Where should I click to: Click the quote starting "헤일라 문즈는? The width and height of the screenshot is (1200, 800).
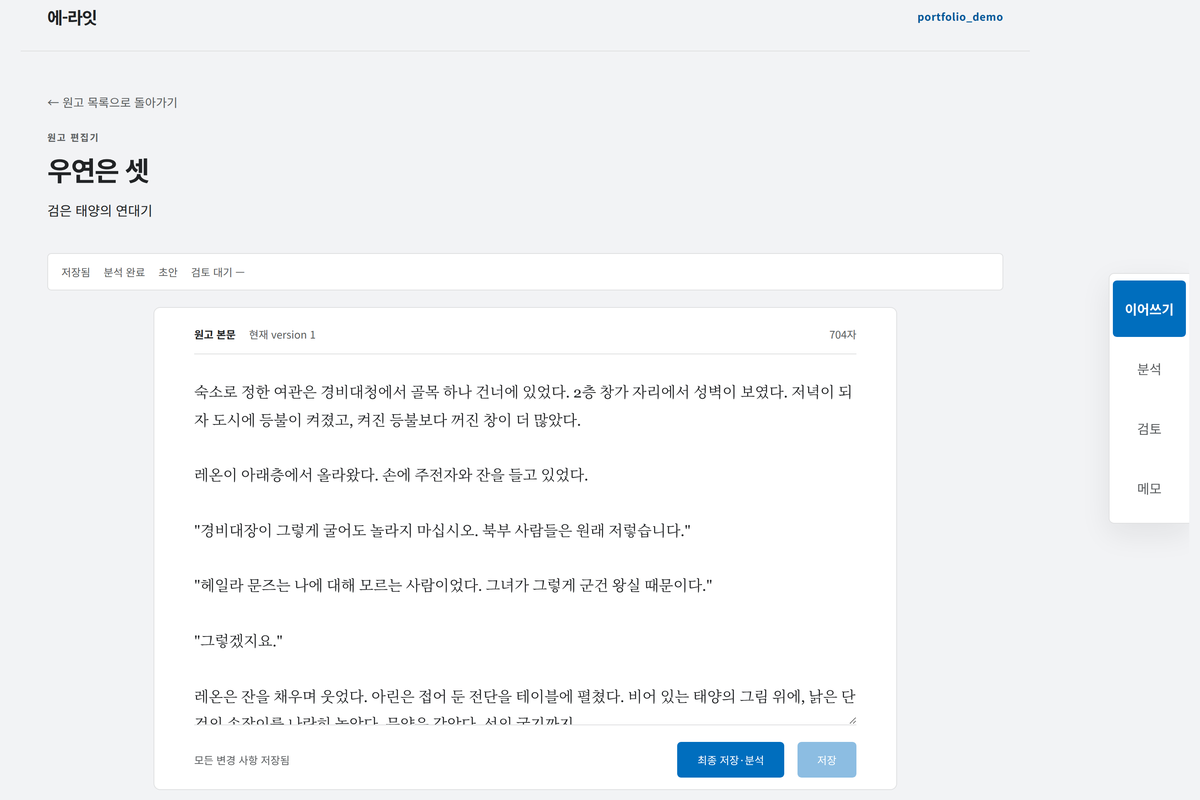[453, 585]
